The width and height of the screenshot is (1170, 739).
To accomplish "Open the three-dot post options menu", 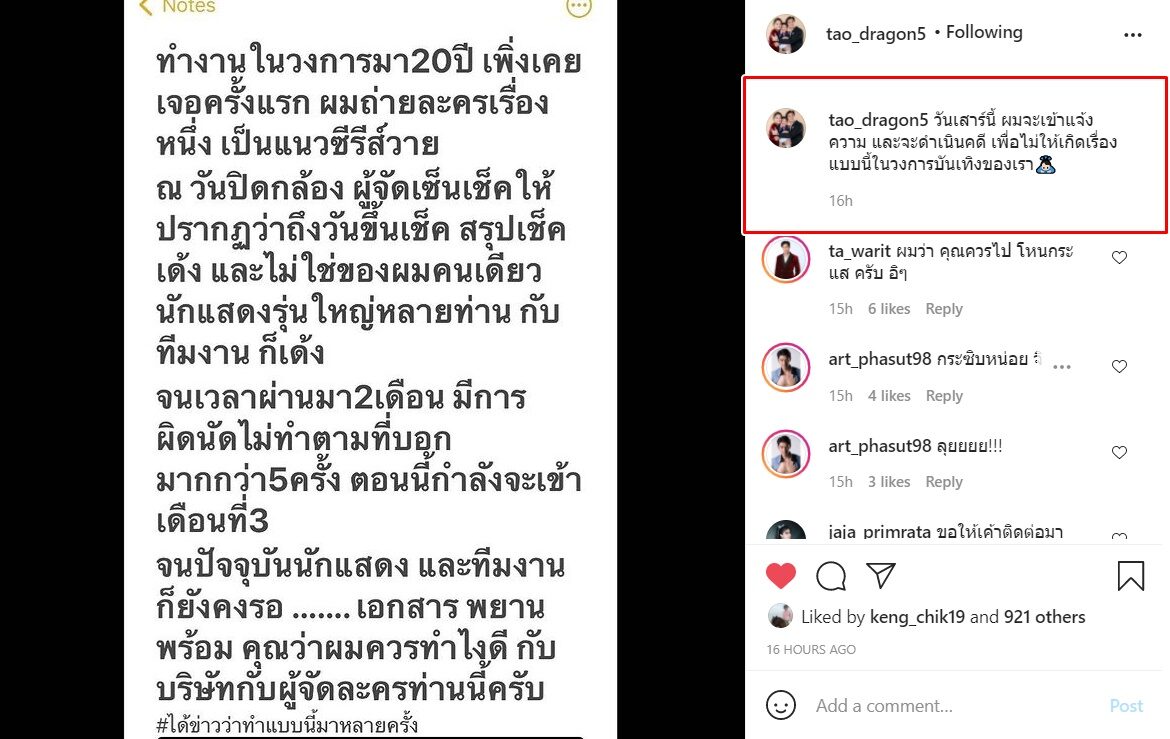I will coord(1132,35).
